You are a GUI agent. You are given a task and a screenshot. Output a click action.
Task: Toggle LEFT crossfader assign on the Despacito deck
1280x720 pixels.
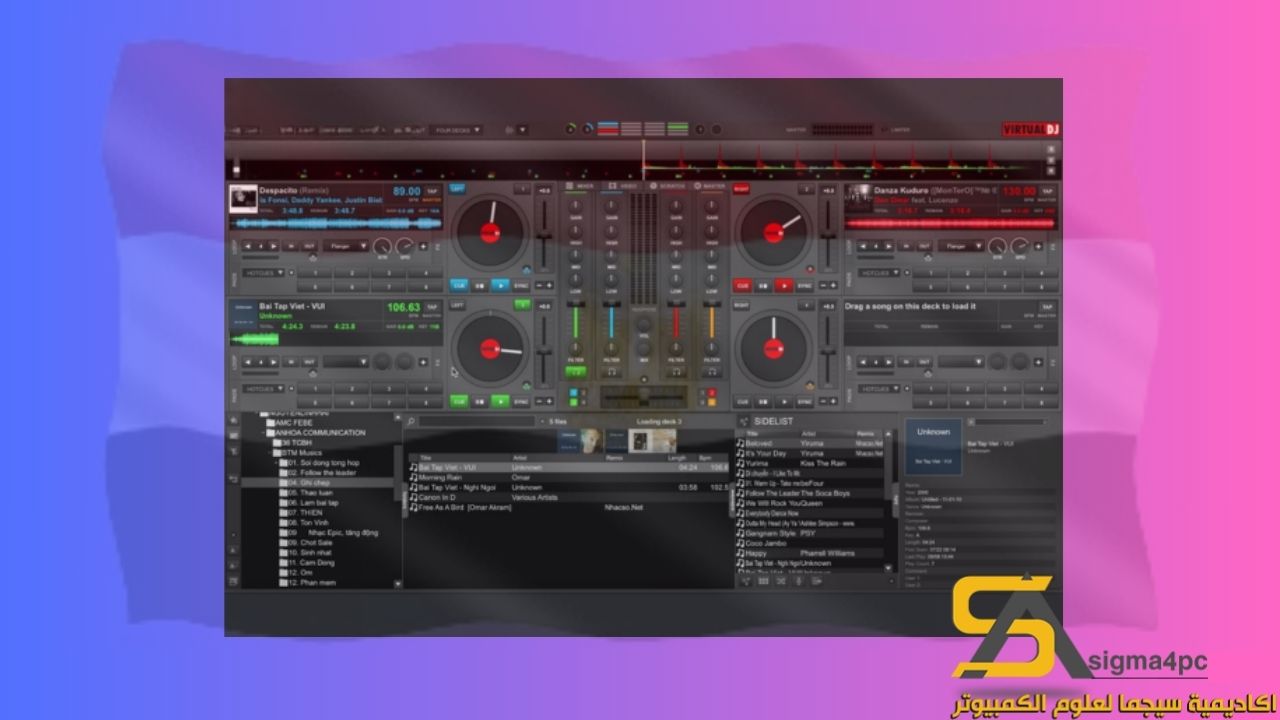(x=458, y=188)
